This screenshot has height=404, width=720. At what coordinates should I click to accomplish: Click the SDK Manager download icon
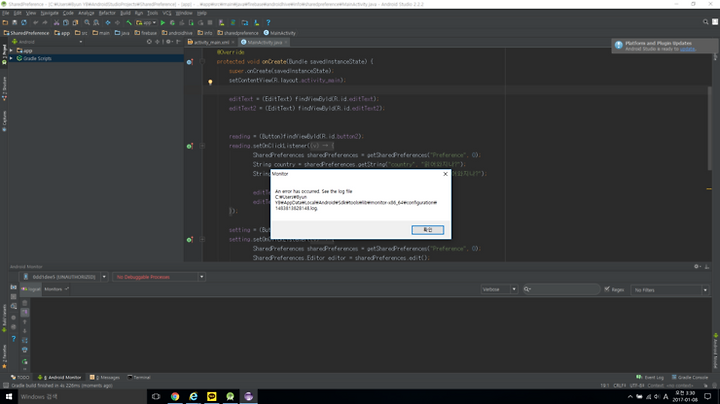257,22
